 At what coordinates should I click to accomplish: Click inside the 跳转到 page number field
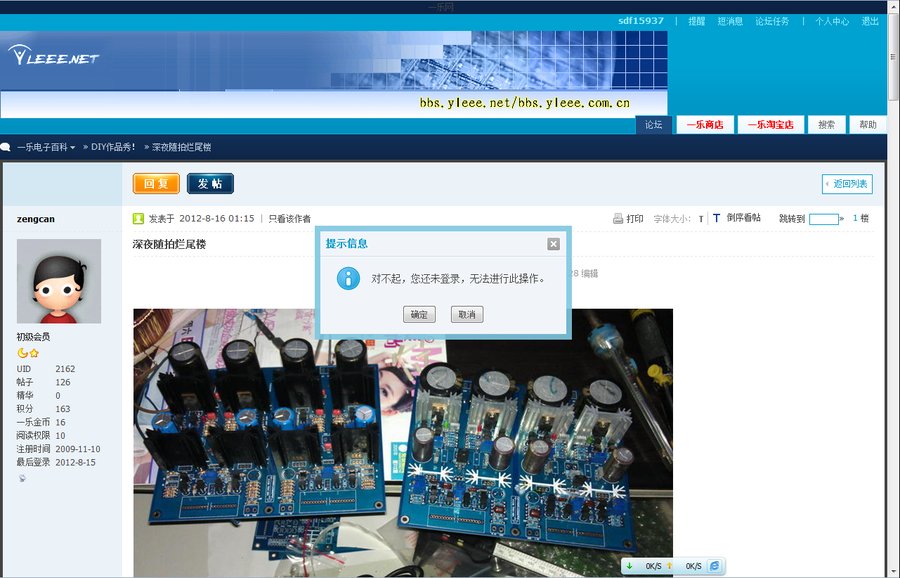point(822,218)
